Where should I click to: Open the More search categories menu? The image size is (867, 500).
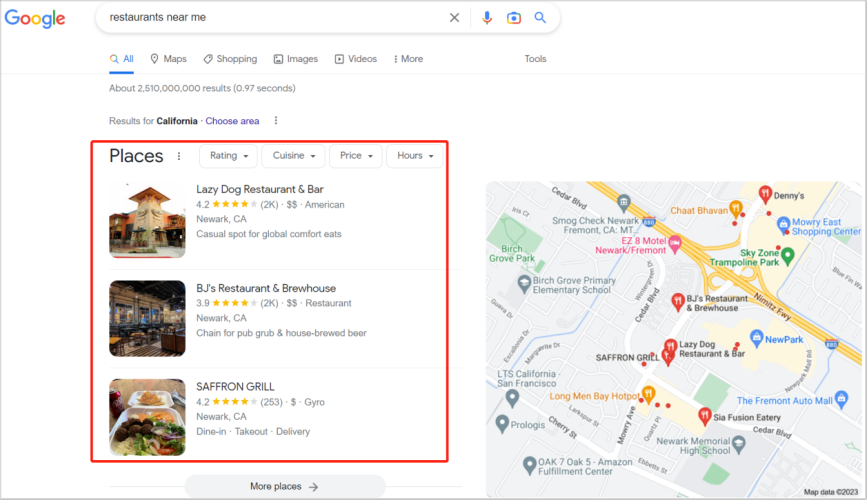pyautogui.click(x=408, y=59)
